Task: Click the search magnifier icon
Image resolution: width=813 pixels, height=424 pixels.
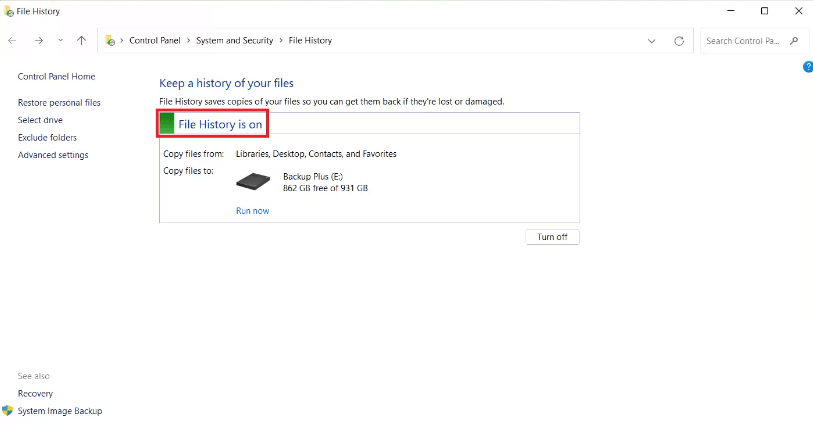Action: coord(794,41)
